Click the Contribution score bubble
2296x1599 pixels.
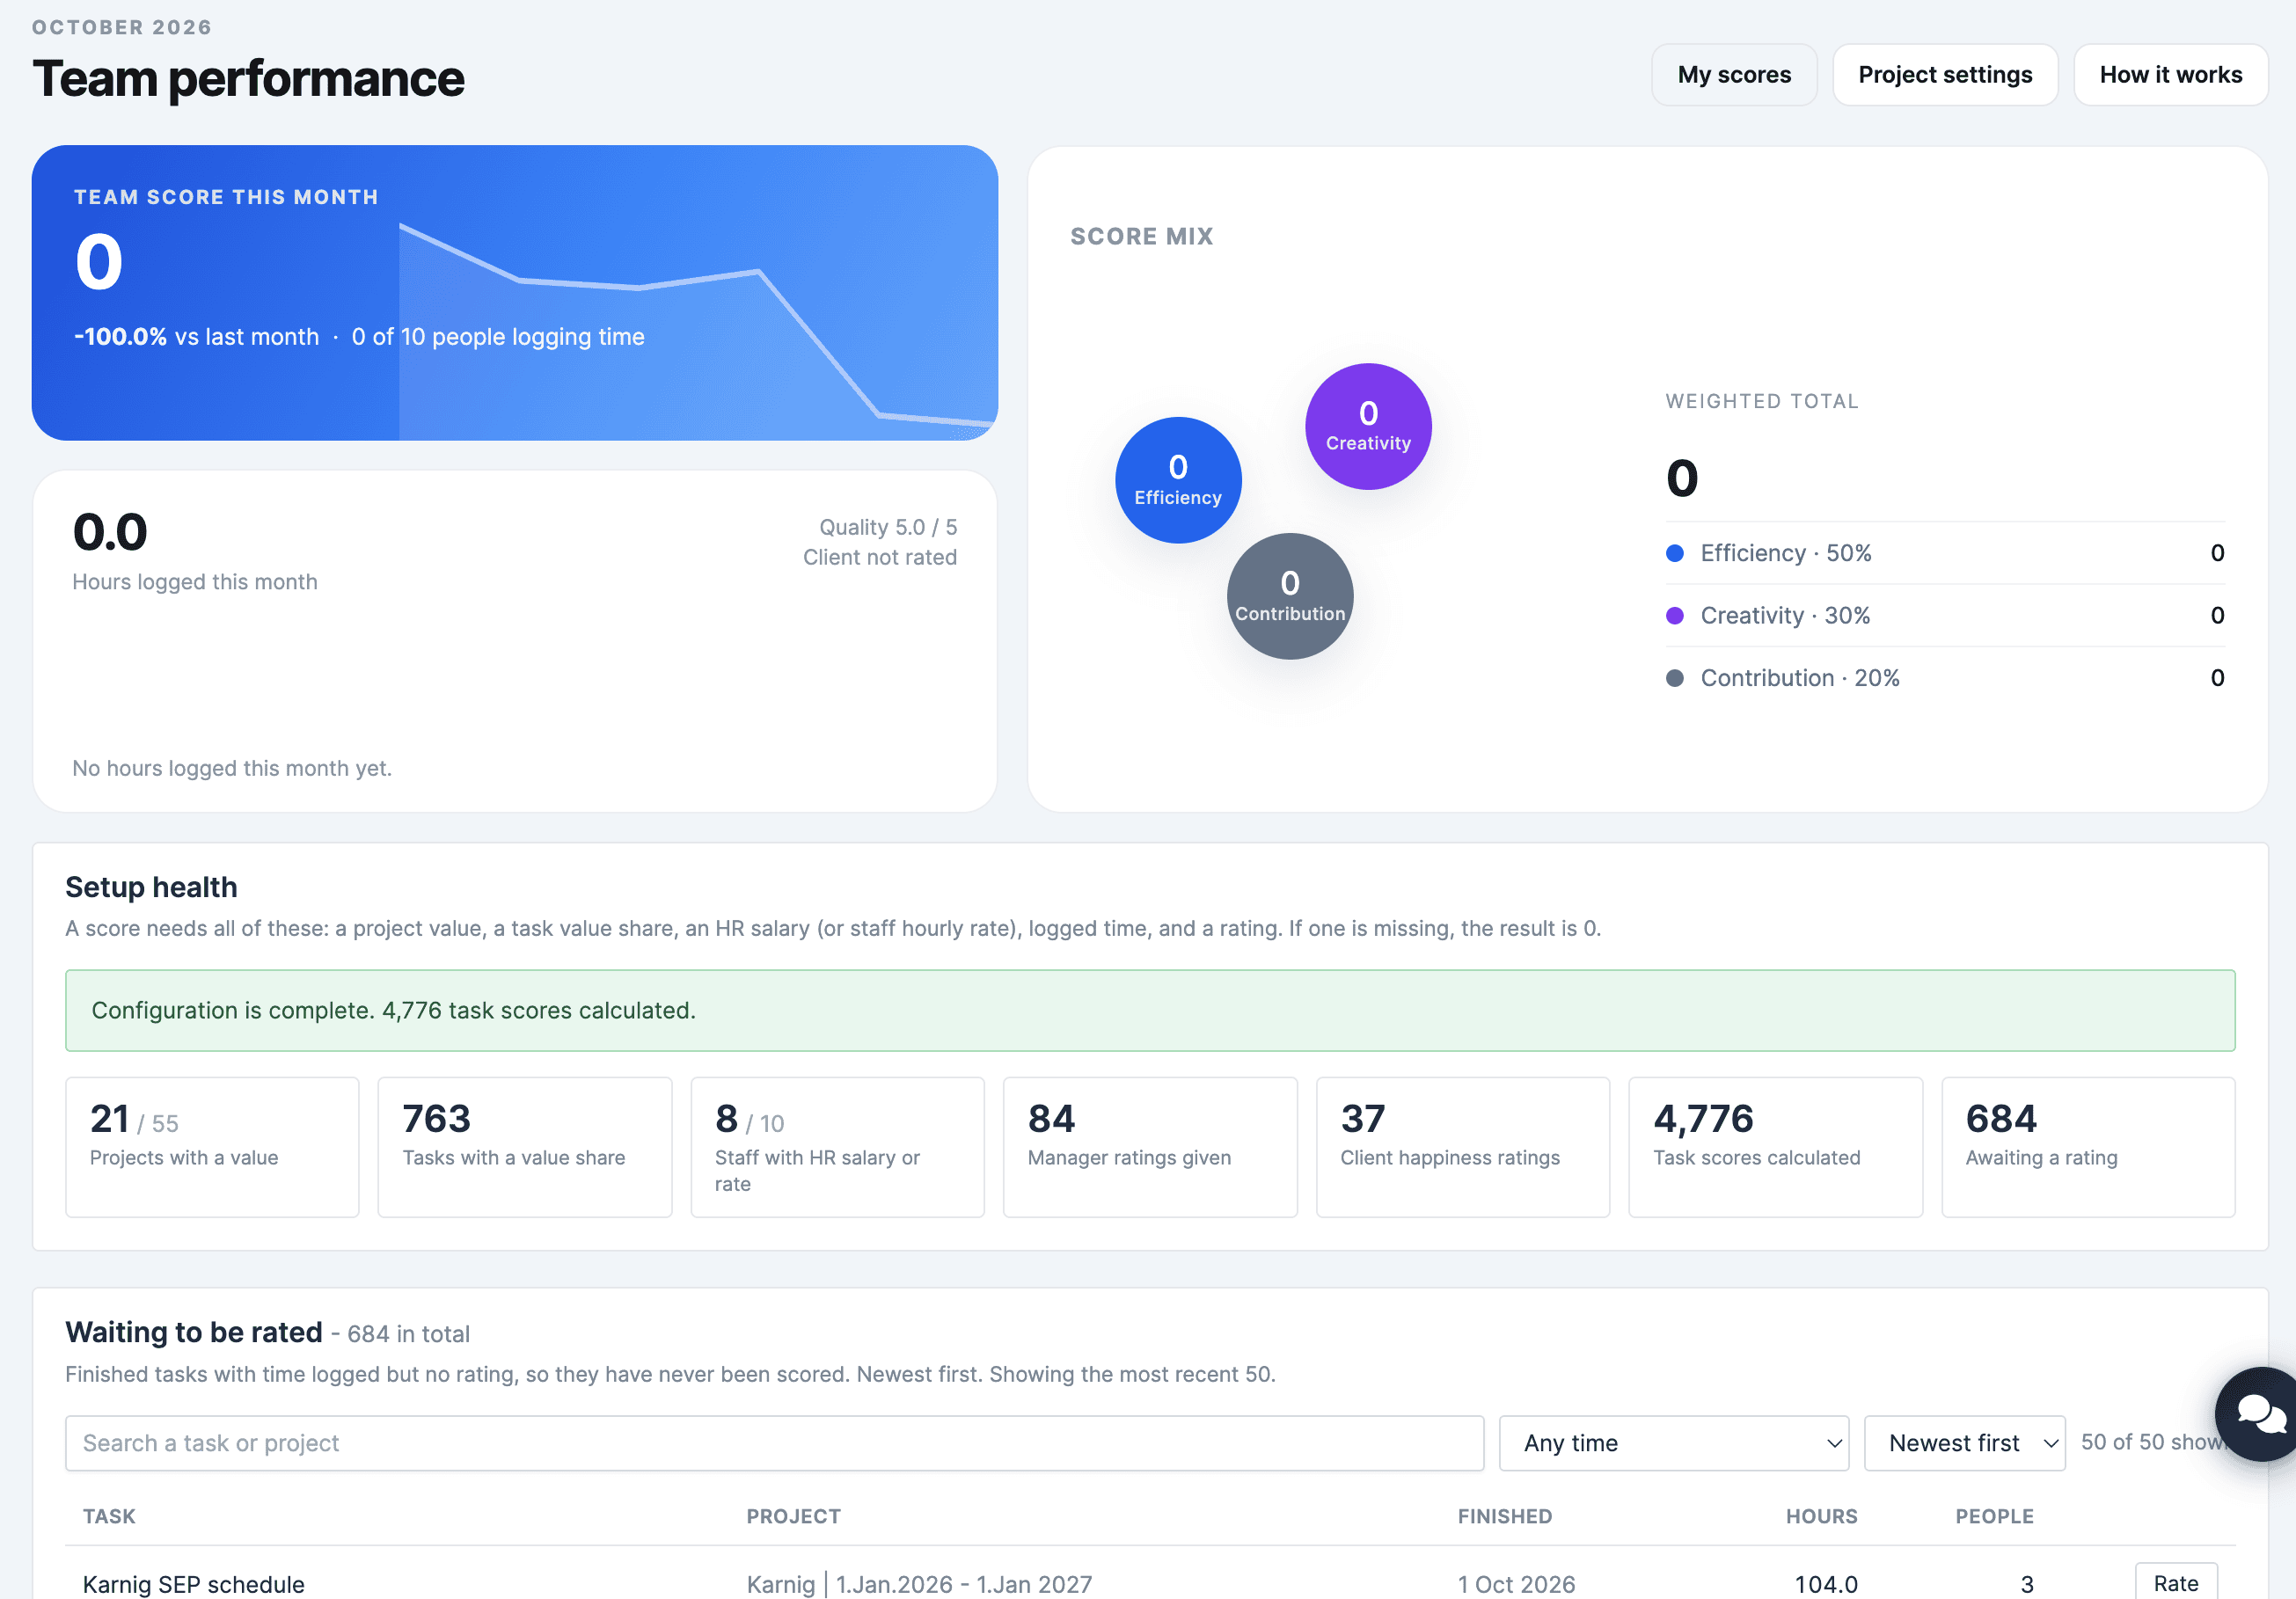(1290, 596)
